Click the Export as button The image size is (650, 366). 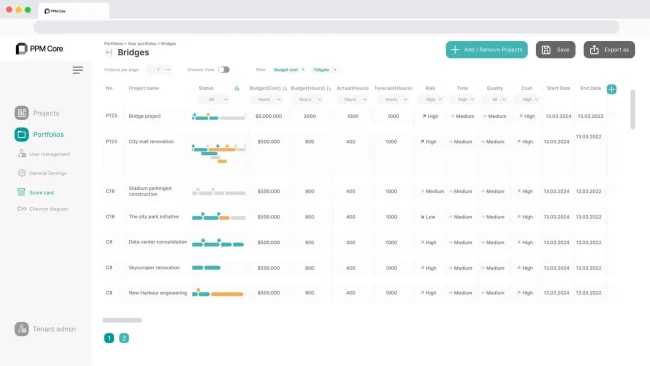point(609,50)
